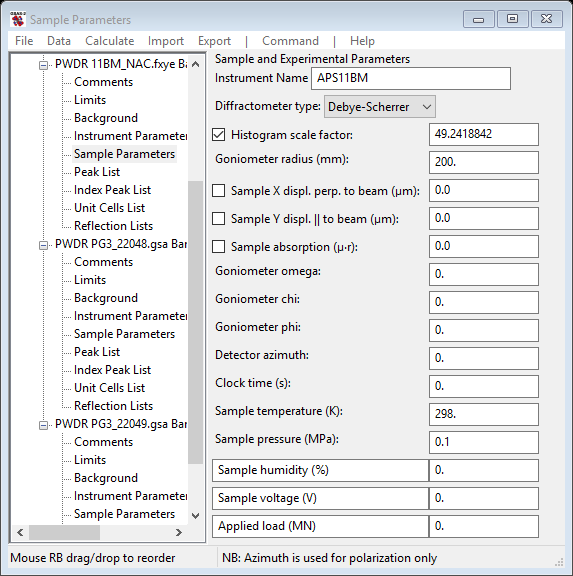Click the Sample temperature (K) field
The width and height of the screenshot is (573, 576).
484,414
